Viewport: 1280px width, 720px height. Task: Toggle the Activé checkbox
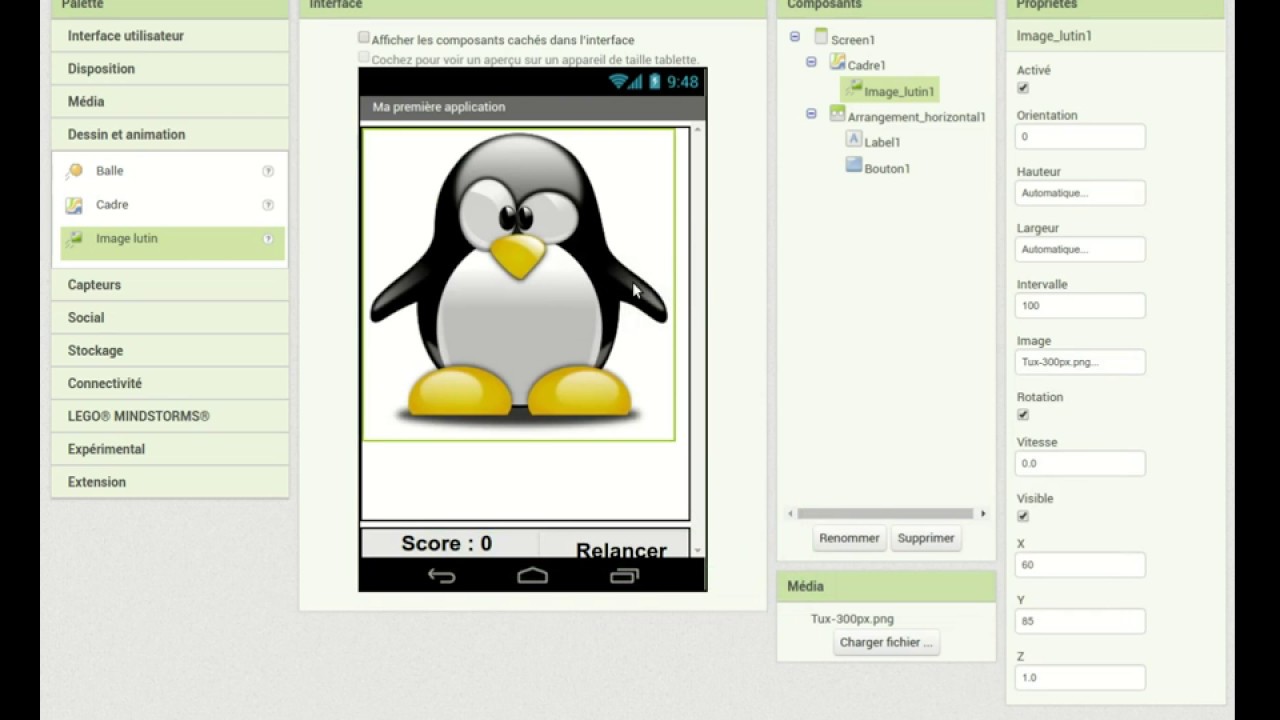(x=1023, y=88)
